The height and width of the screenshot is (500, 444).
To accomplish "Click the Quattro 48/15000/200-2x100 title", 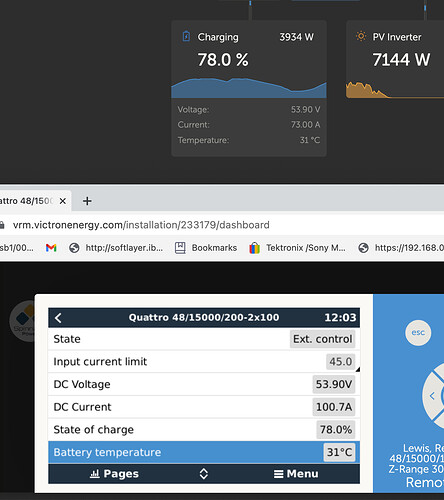I will coord(204,317).
